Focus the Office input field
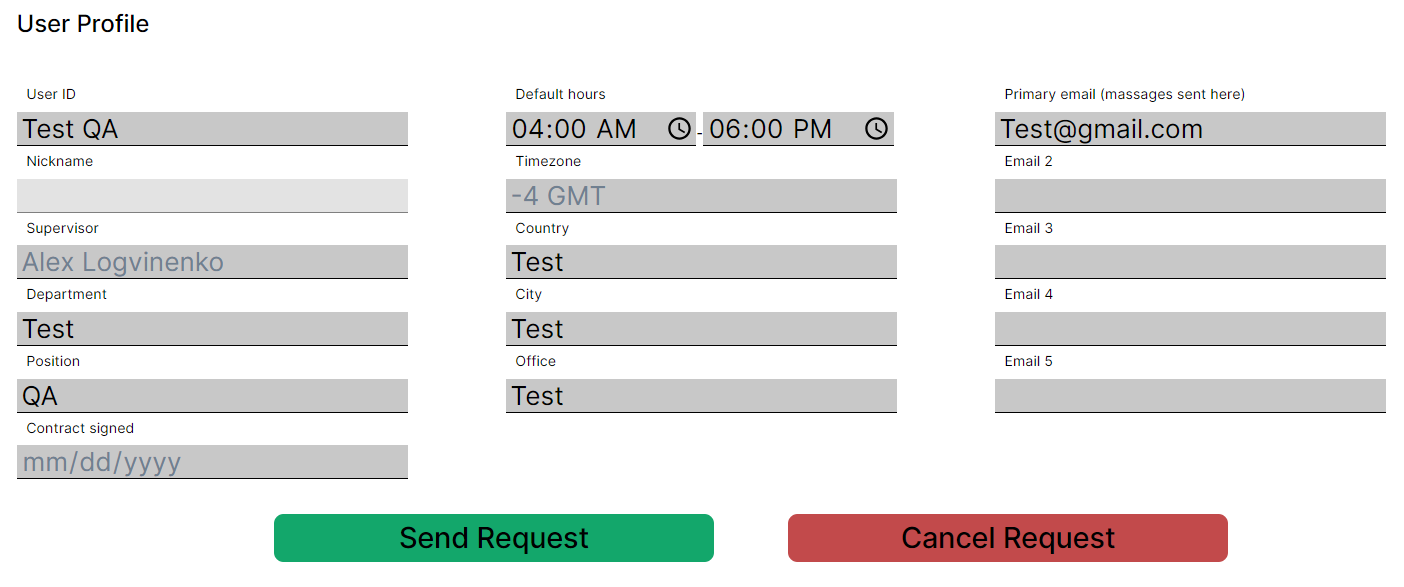The width and height of the screenshot is (1404, 587). tap(701, 396)
